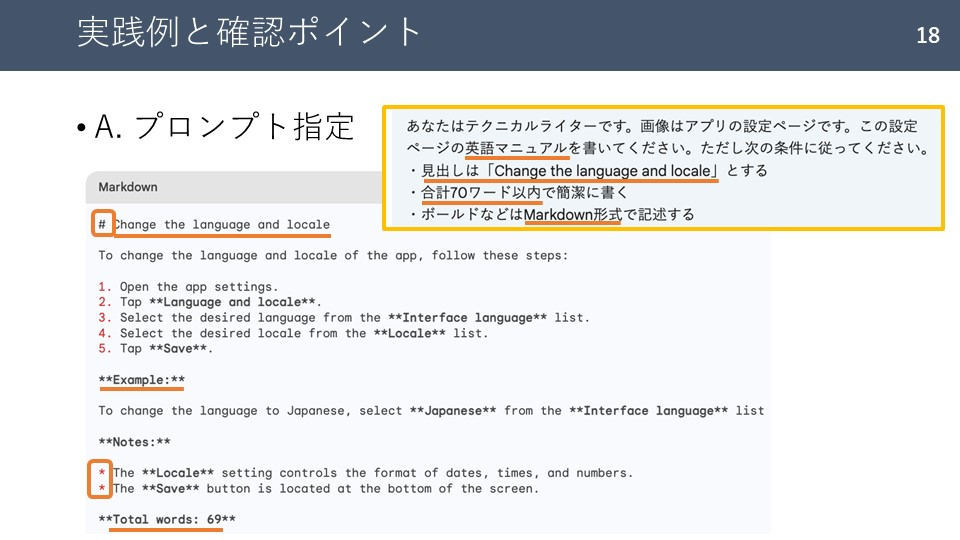This screenshot has width=960, height=540.
Task: Click the prompt line starting あなたはテクニカルライターです
Action: coord(662,126)
